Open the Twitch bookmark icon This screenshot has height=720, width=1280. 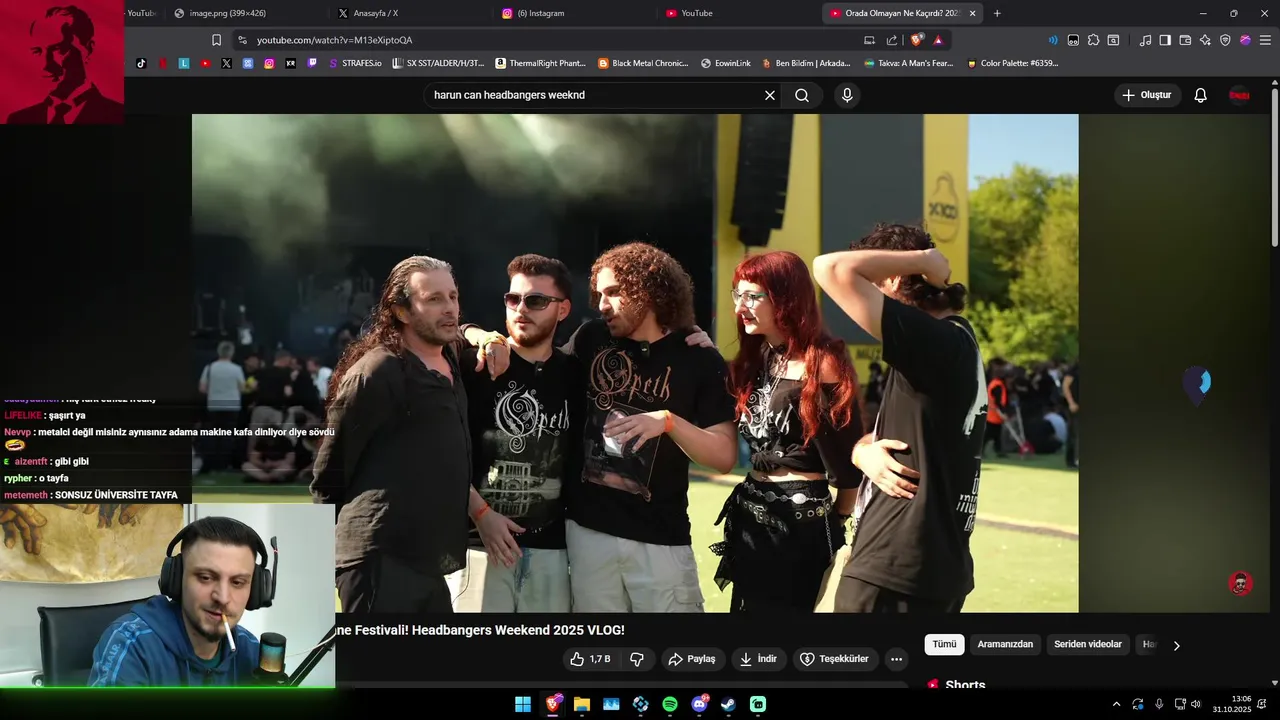coord(312,63)
